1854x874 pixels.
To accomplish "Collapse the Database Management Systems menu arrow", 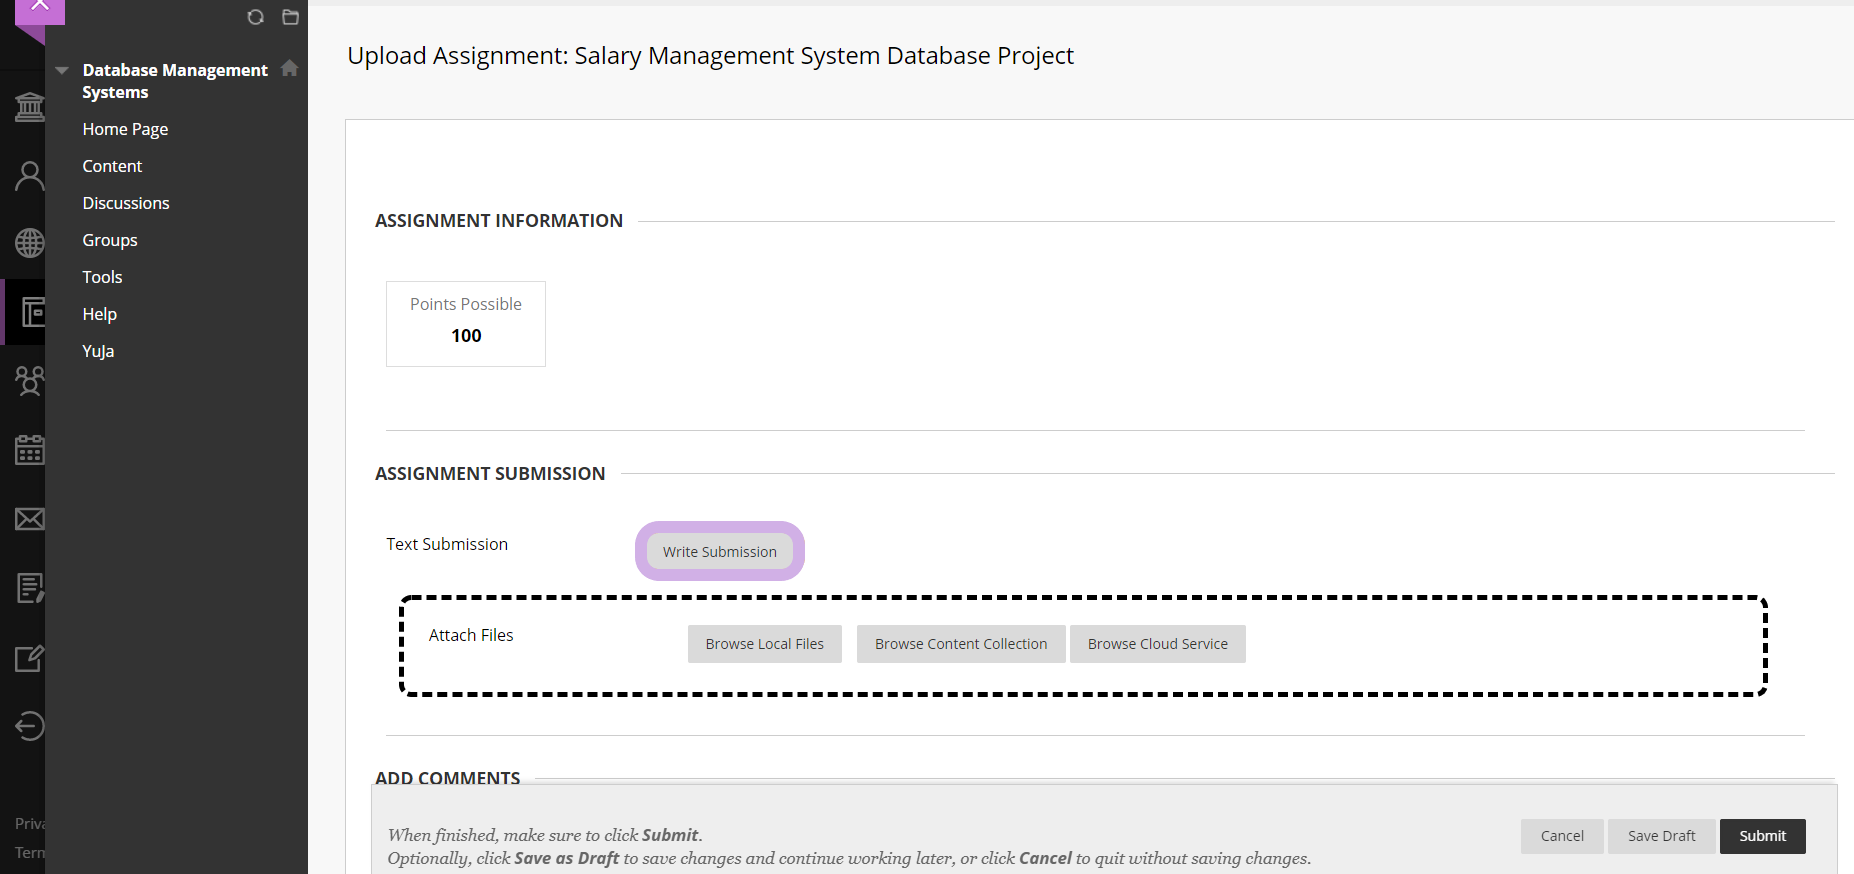I will 62,71.
